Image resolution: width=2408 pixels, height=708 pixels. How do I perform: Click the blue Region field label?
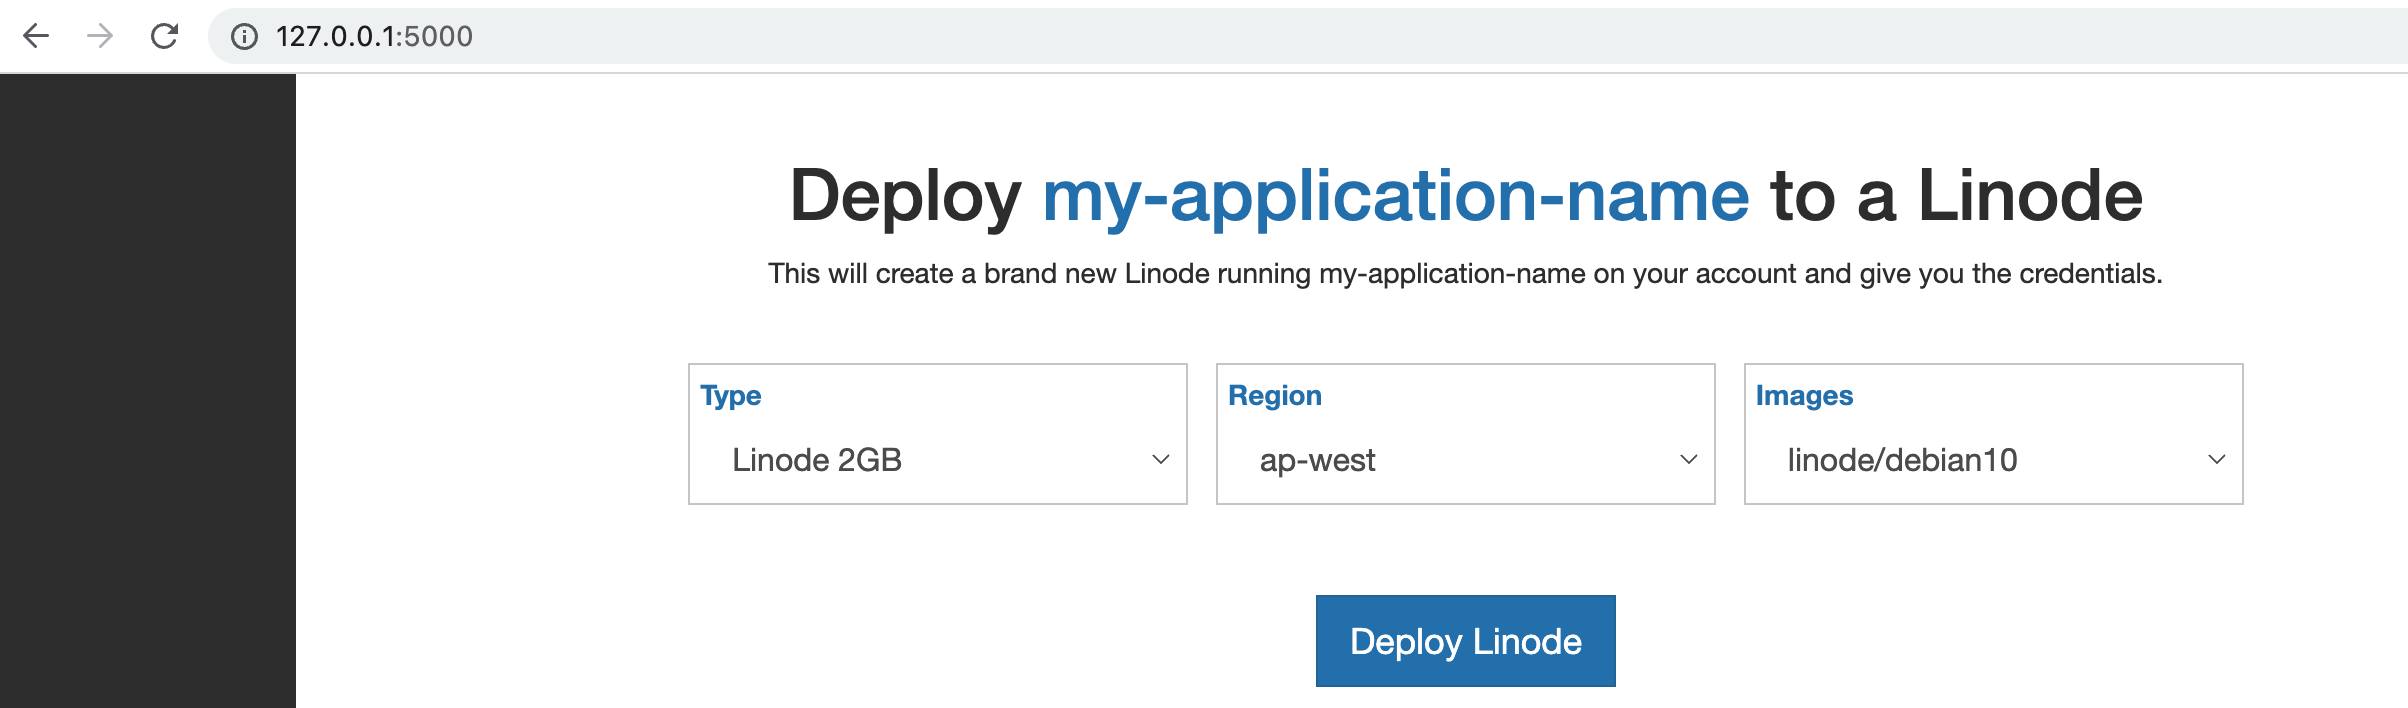(x=1274, y=396)
